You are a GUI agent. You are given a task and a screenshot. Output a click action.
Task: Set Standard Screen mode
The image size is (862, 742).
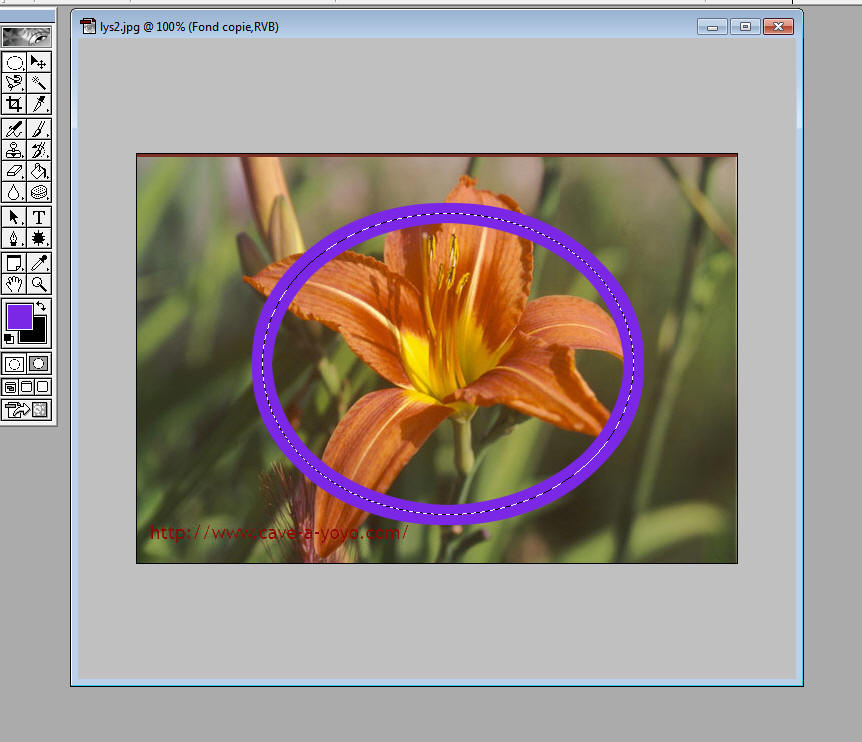[10, 387]
